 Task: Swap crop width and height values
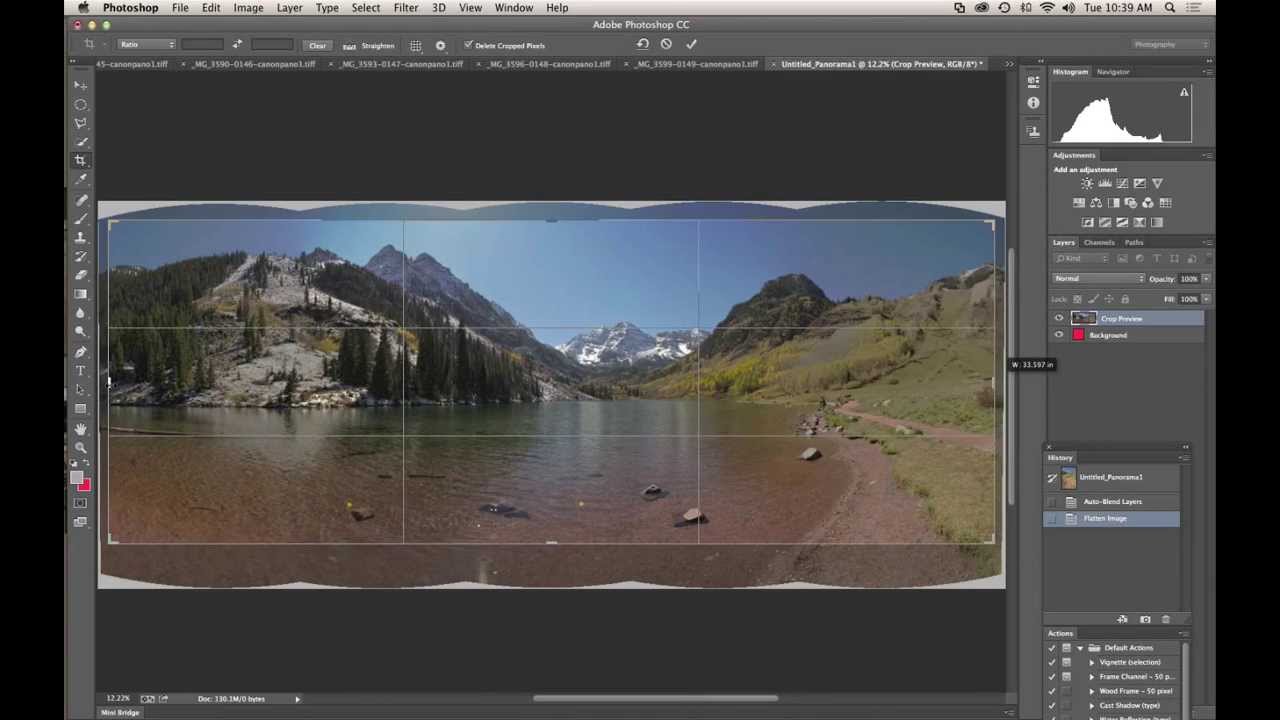(237, 44)
